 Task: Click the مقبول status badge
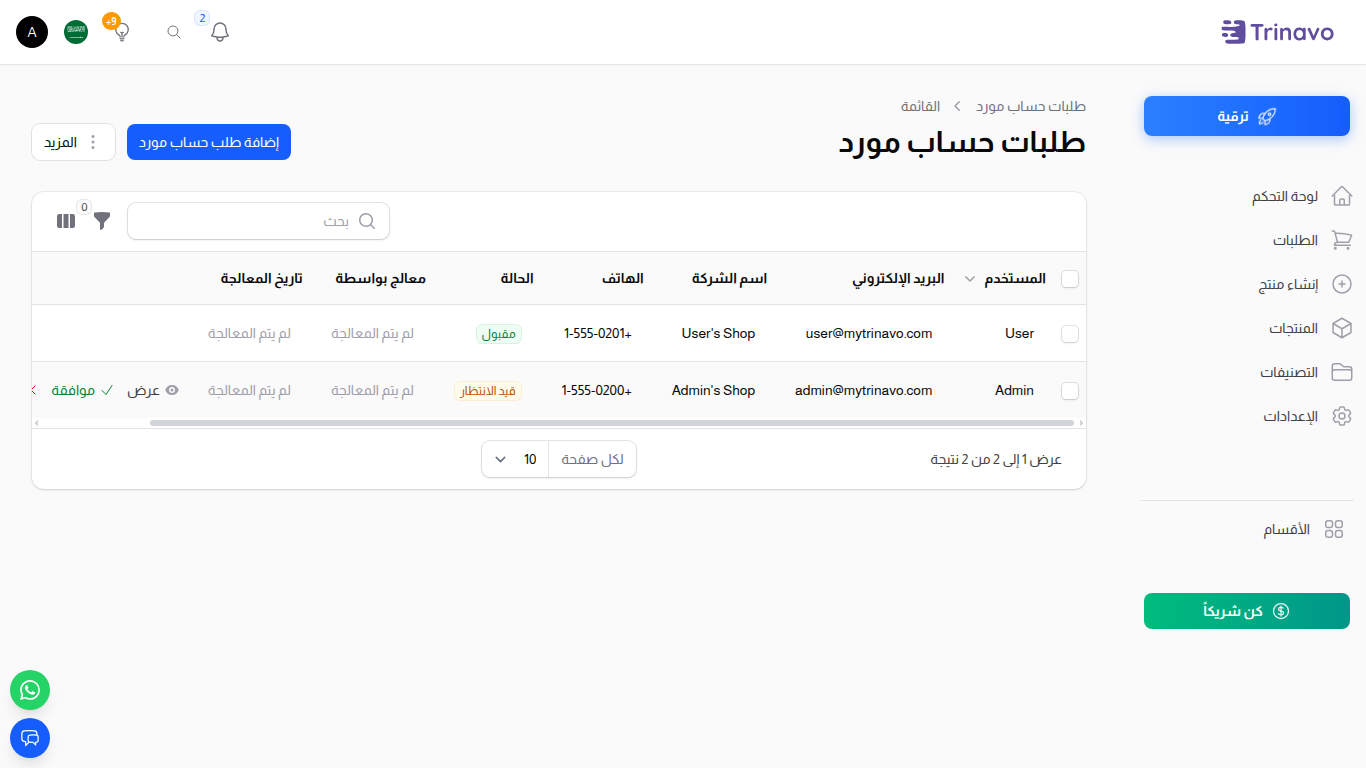499,334
